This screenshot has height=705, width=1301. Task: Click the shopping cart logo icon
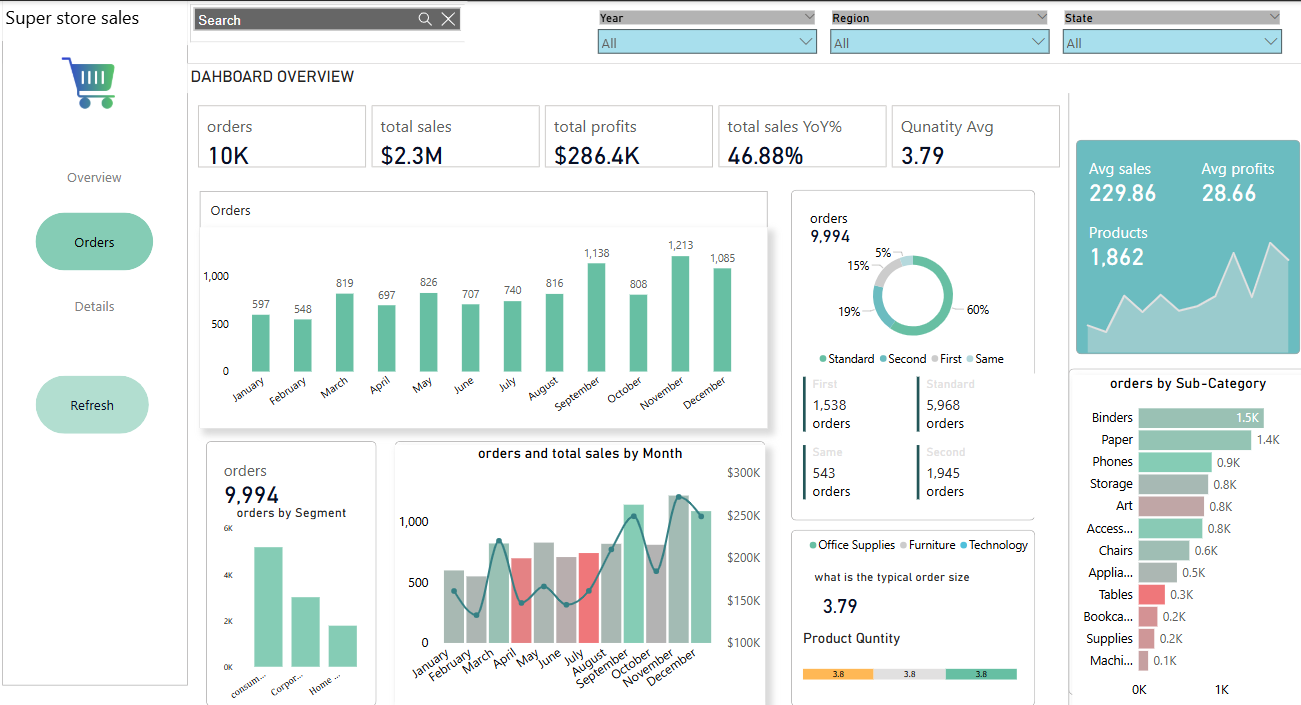coord(88,83)
